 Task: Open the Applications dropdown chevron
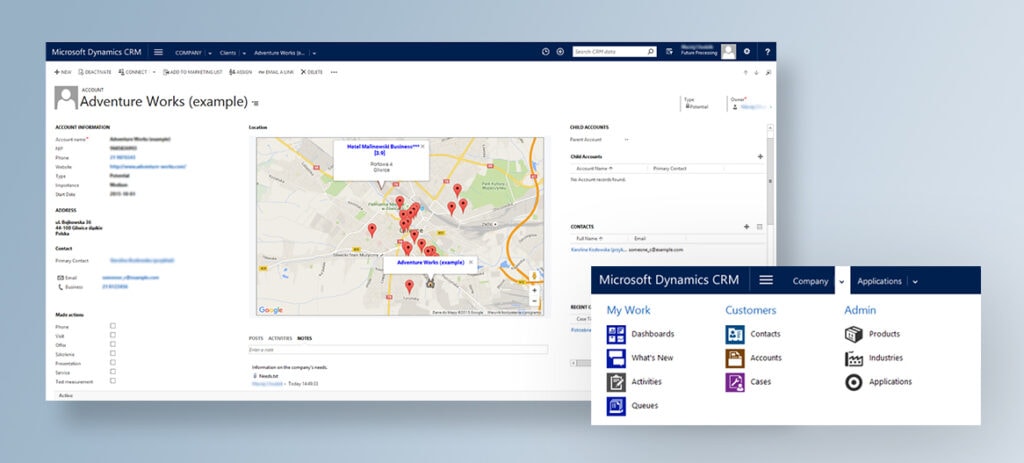tap(915, 282)
